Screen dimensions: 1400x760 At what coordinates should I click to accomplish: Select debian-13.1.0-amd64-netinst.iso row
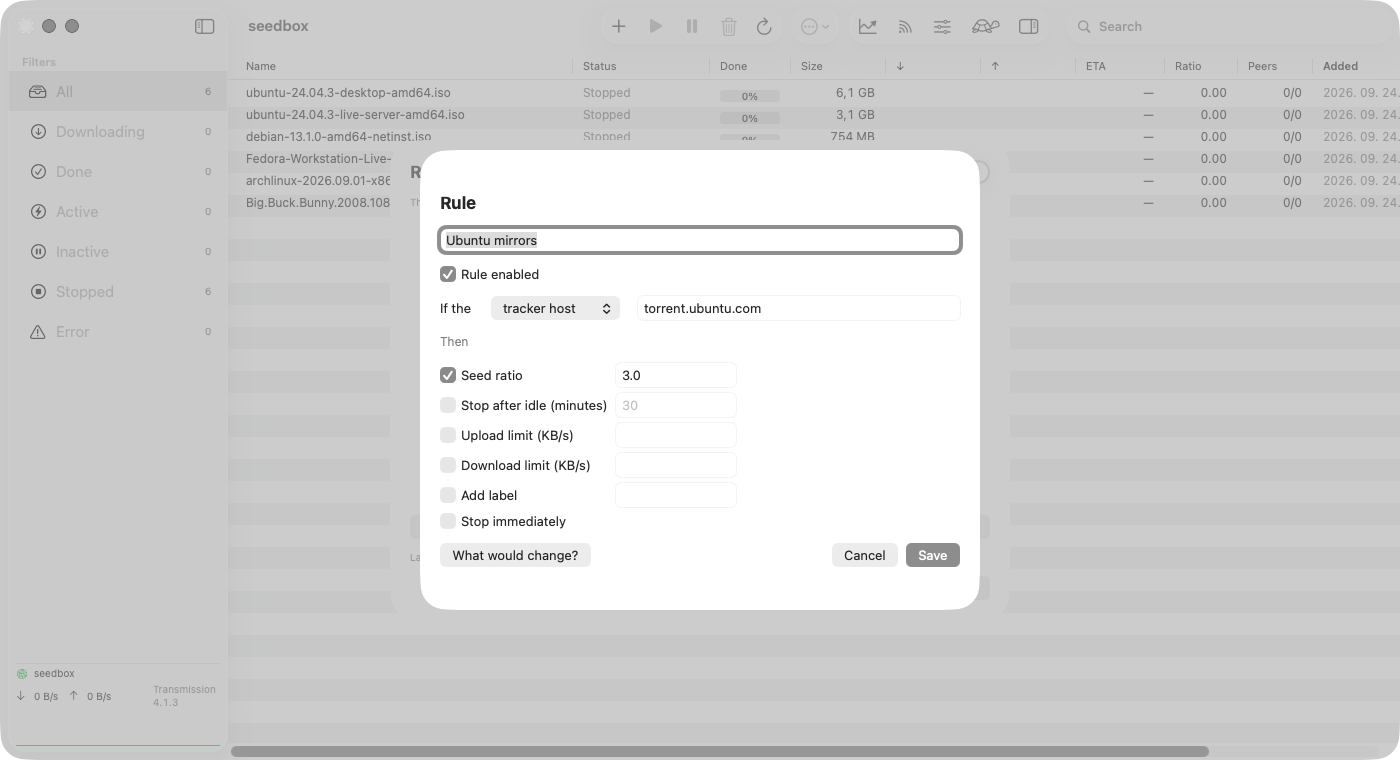[x=814, y=136]
